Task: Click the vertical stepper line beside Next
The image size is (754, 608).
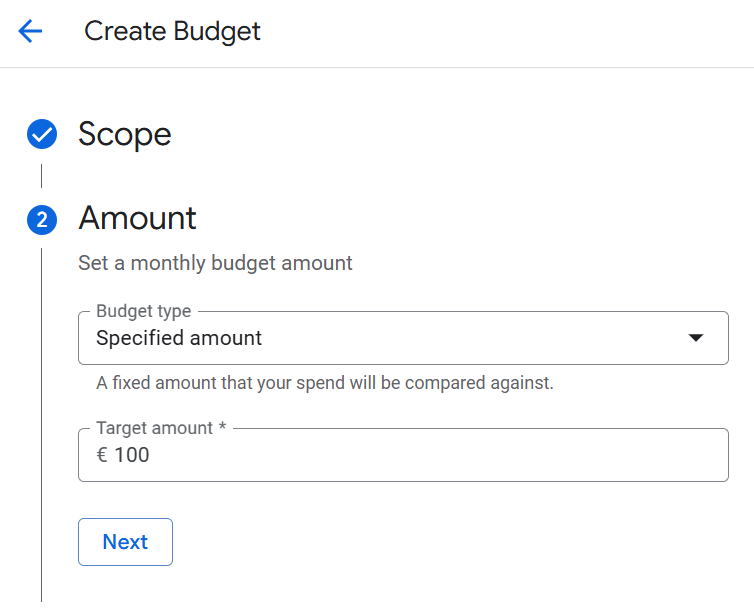Action: point(41,542)
